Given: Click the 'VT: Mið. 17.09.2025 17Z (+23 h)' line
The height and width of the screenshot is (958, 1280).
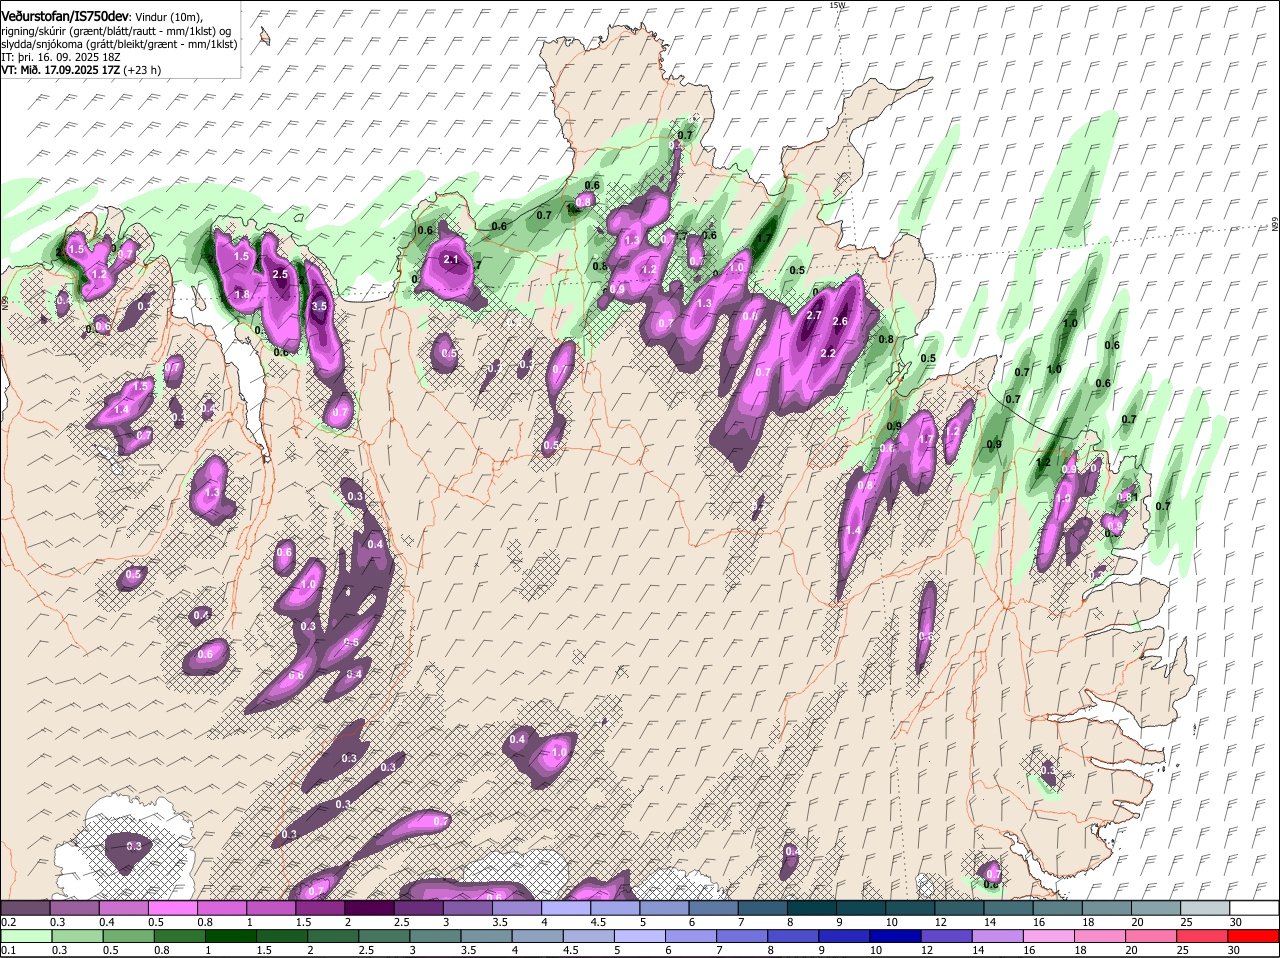Looking at the screenshot, I should pos(81,70).
